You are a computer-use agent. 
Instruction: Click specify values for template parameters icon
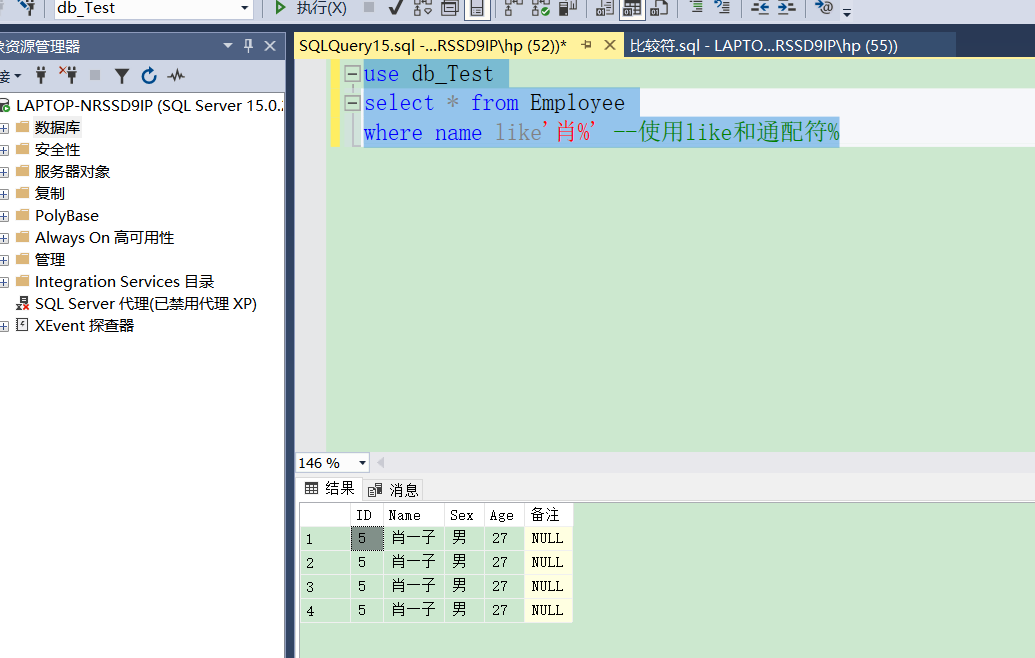(823, 7)
